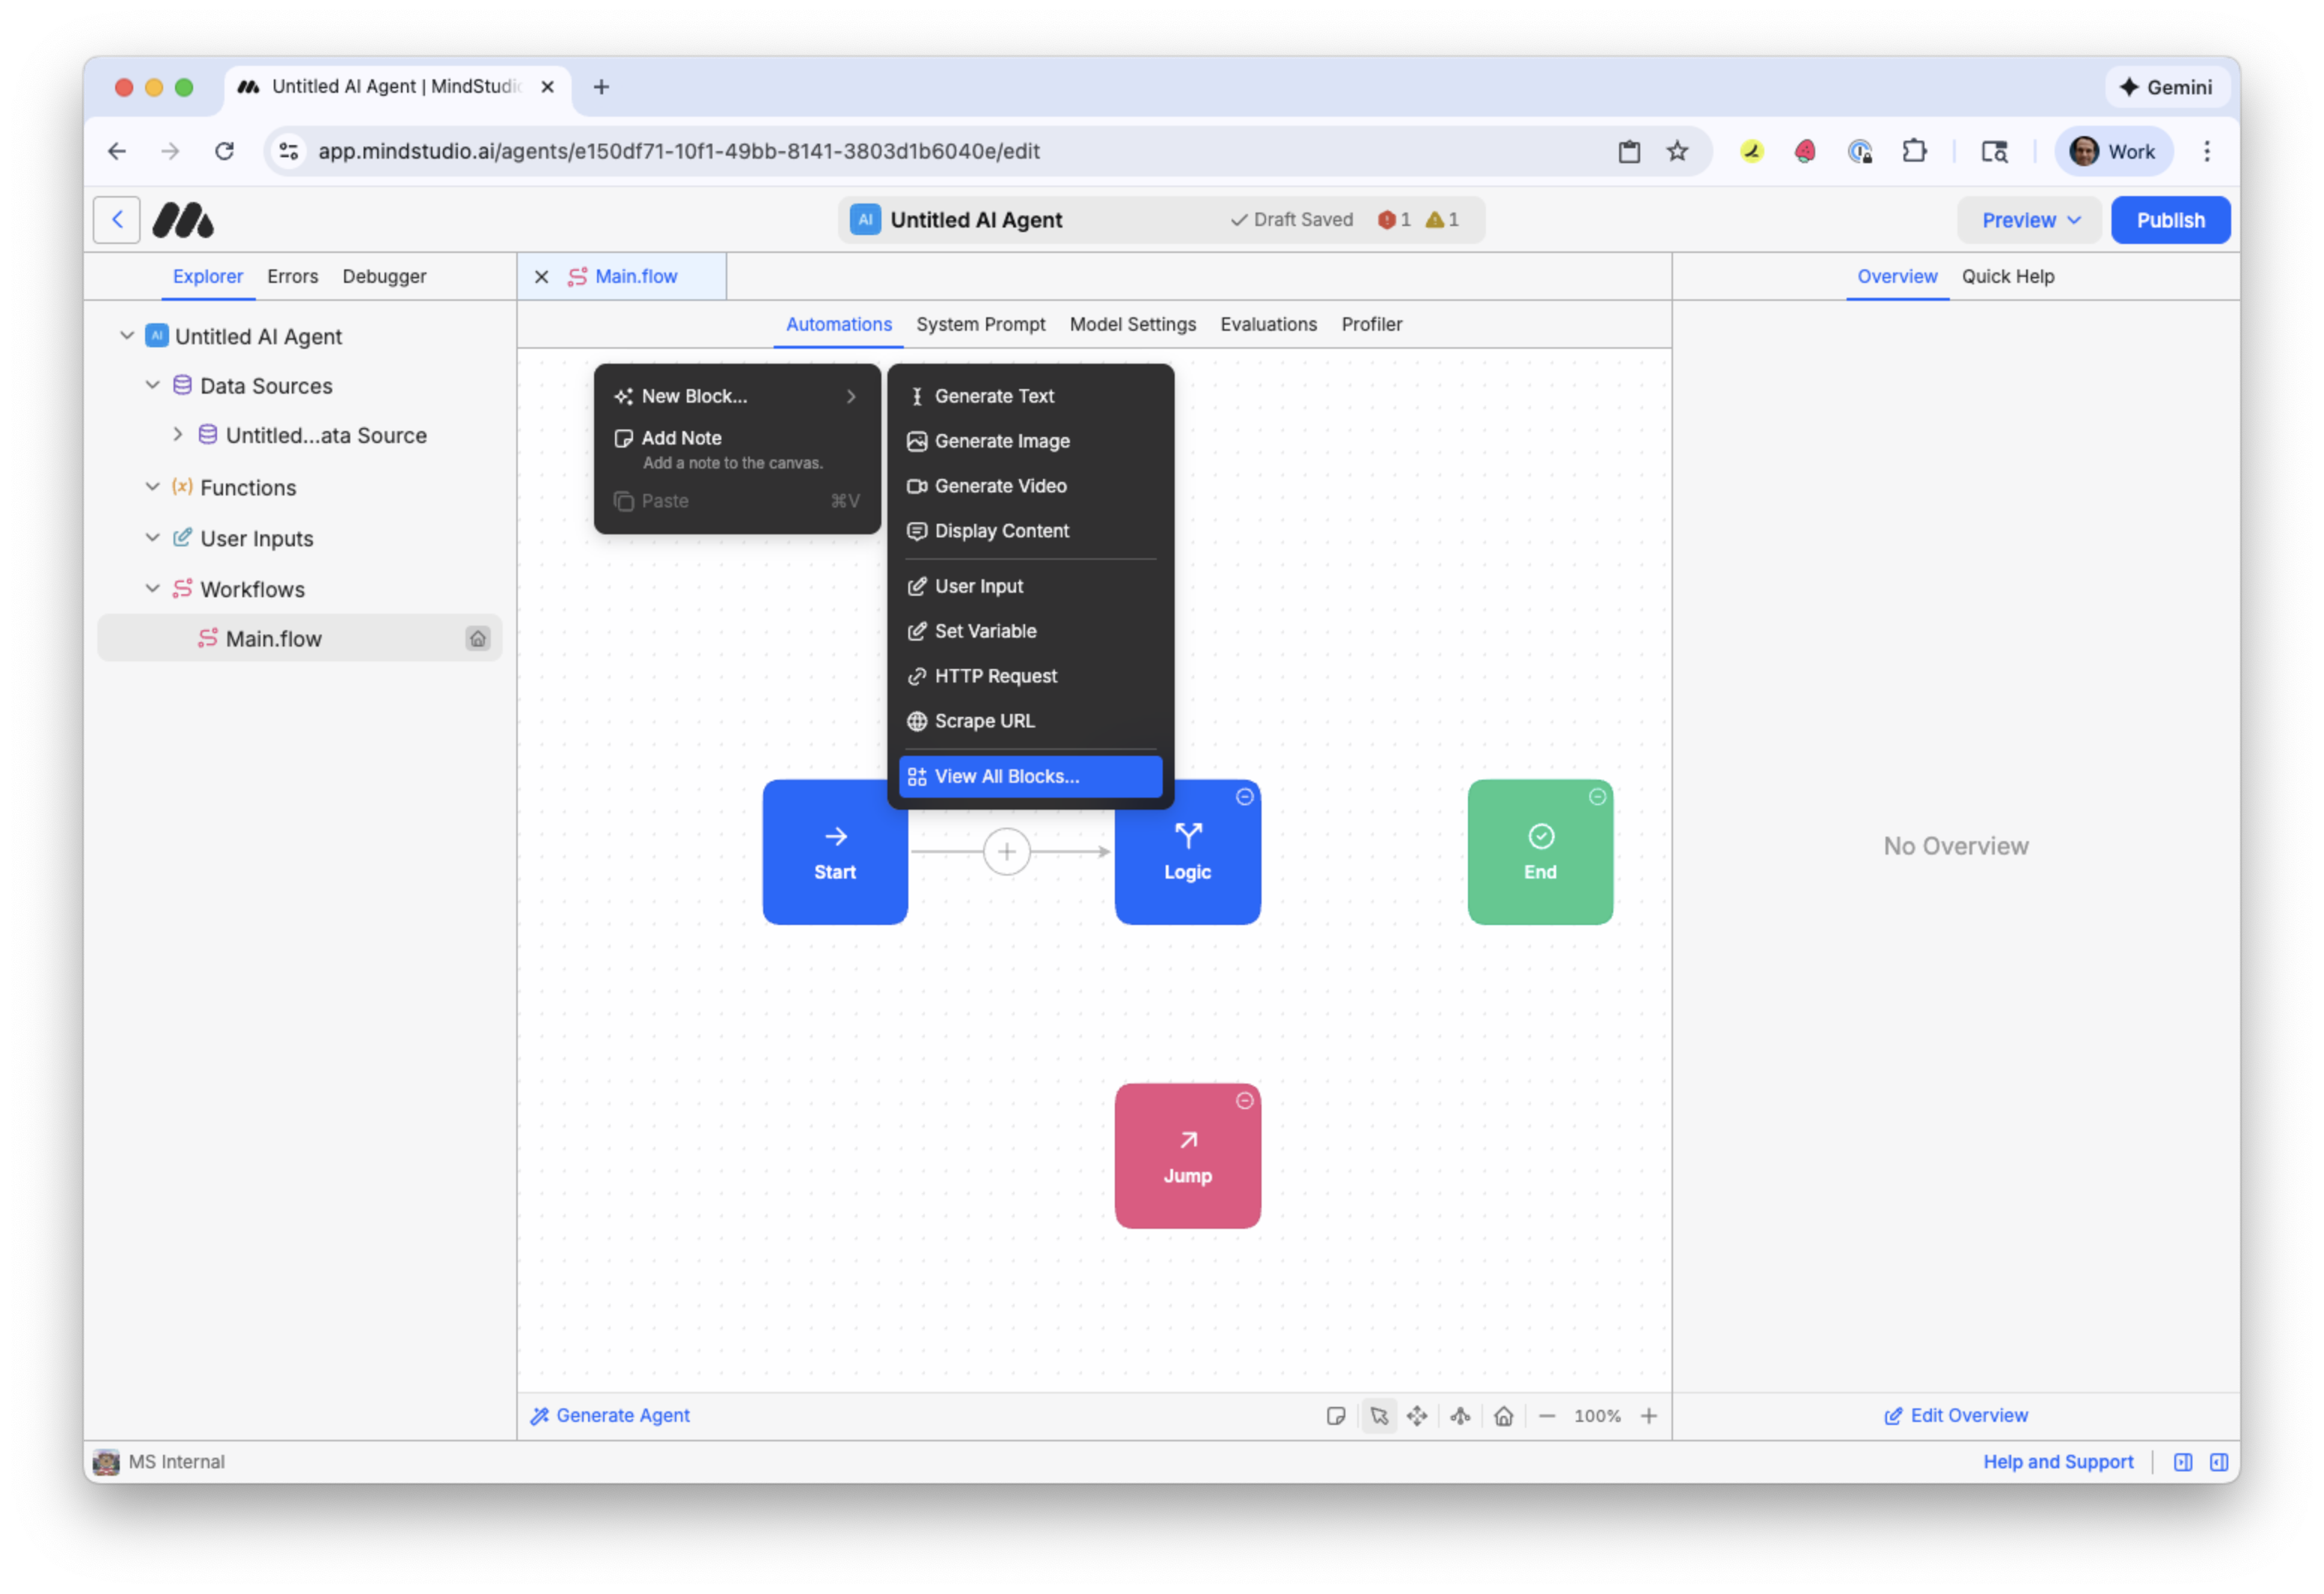Add a Generate Video block

(x=1000, y=486)
